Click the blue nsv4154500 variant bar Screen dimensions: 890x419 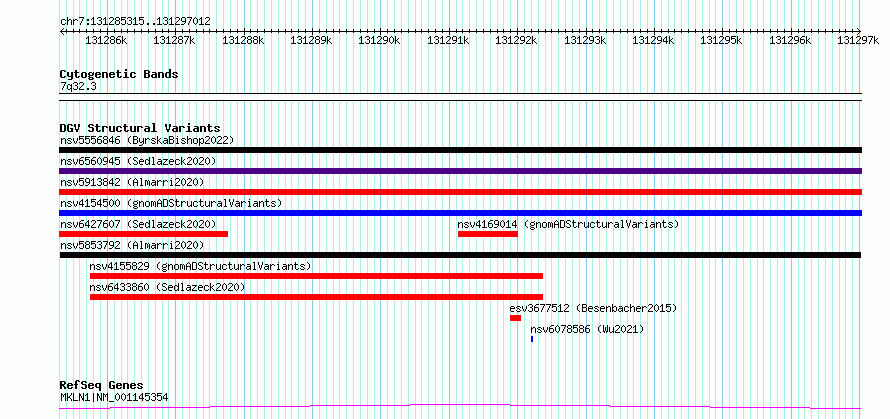tap(460, 213)
